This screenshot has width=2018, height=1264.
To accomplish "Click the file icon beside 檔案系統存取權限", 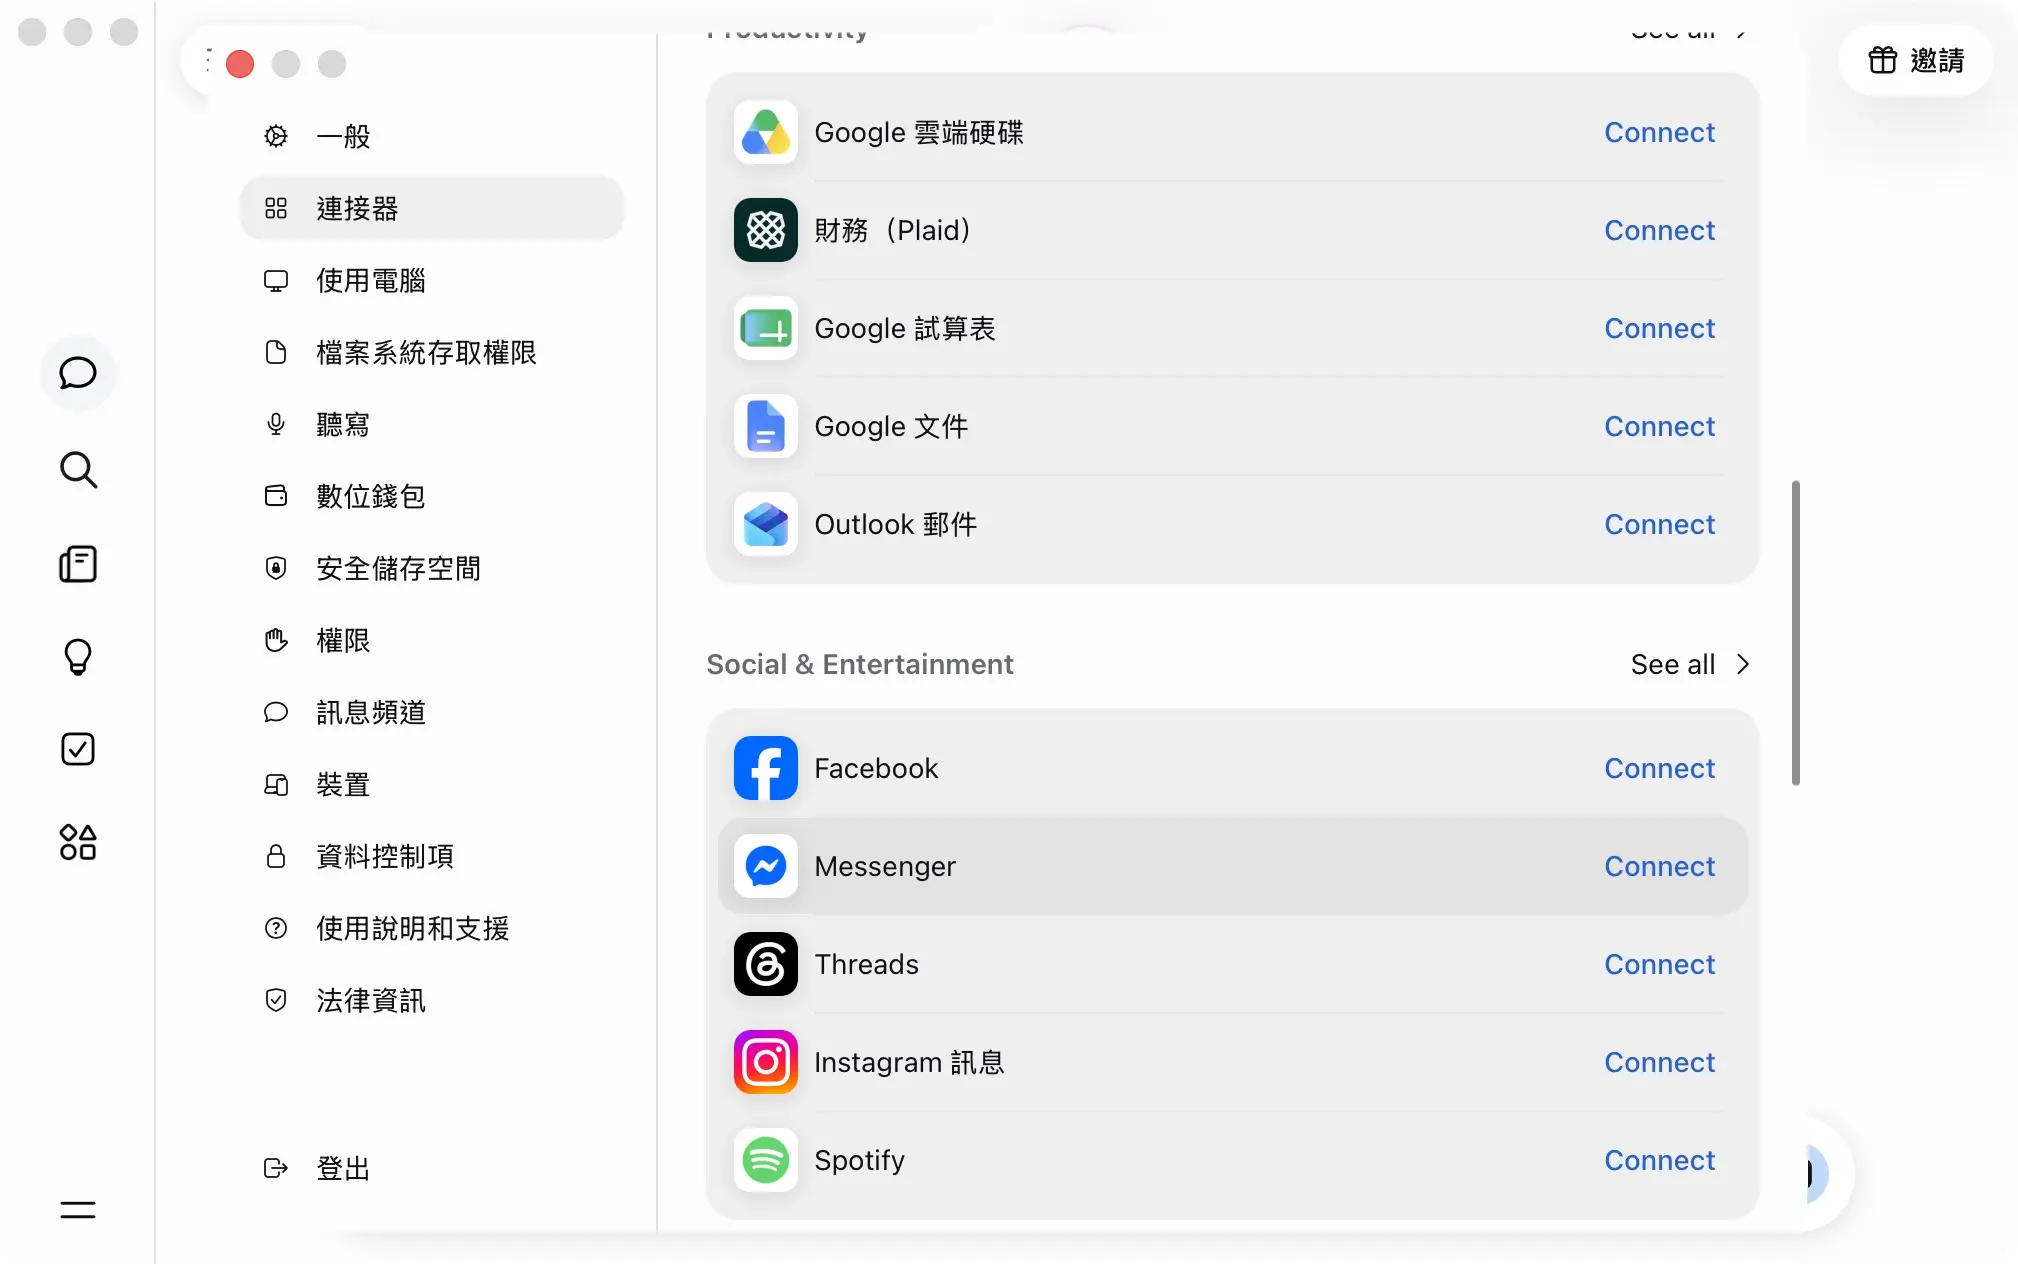I will pos(276,352).
